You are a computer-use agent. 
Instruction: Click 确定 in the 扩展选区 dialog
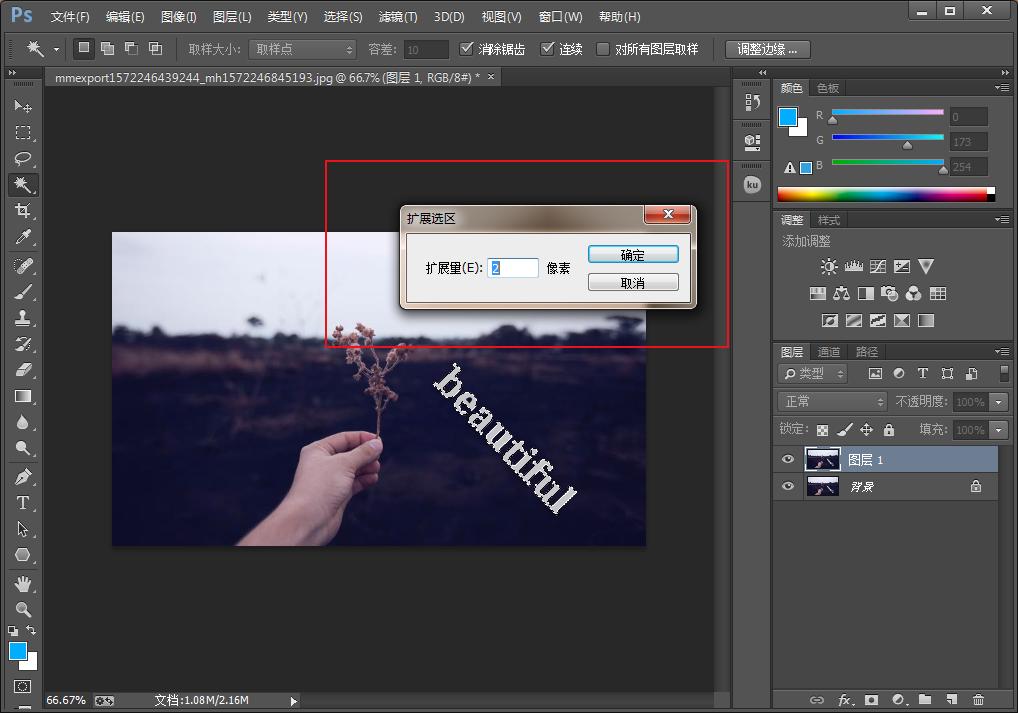coord(633,255)
